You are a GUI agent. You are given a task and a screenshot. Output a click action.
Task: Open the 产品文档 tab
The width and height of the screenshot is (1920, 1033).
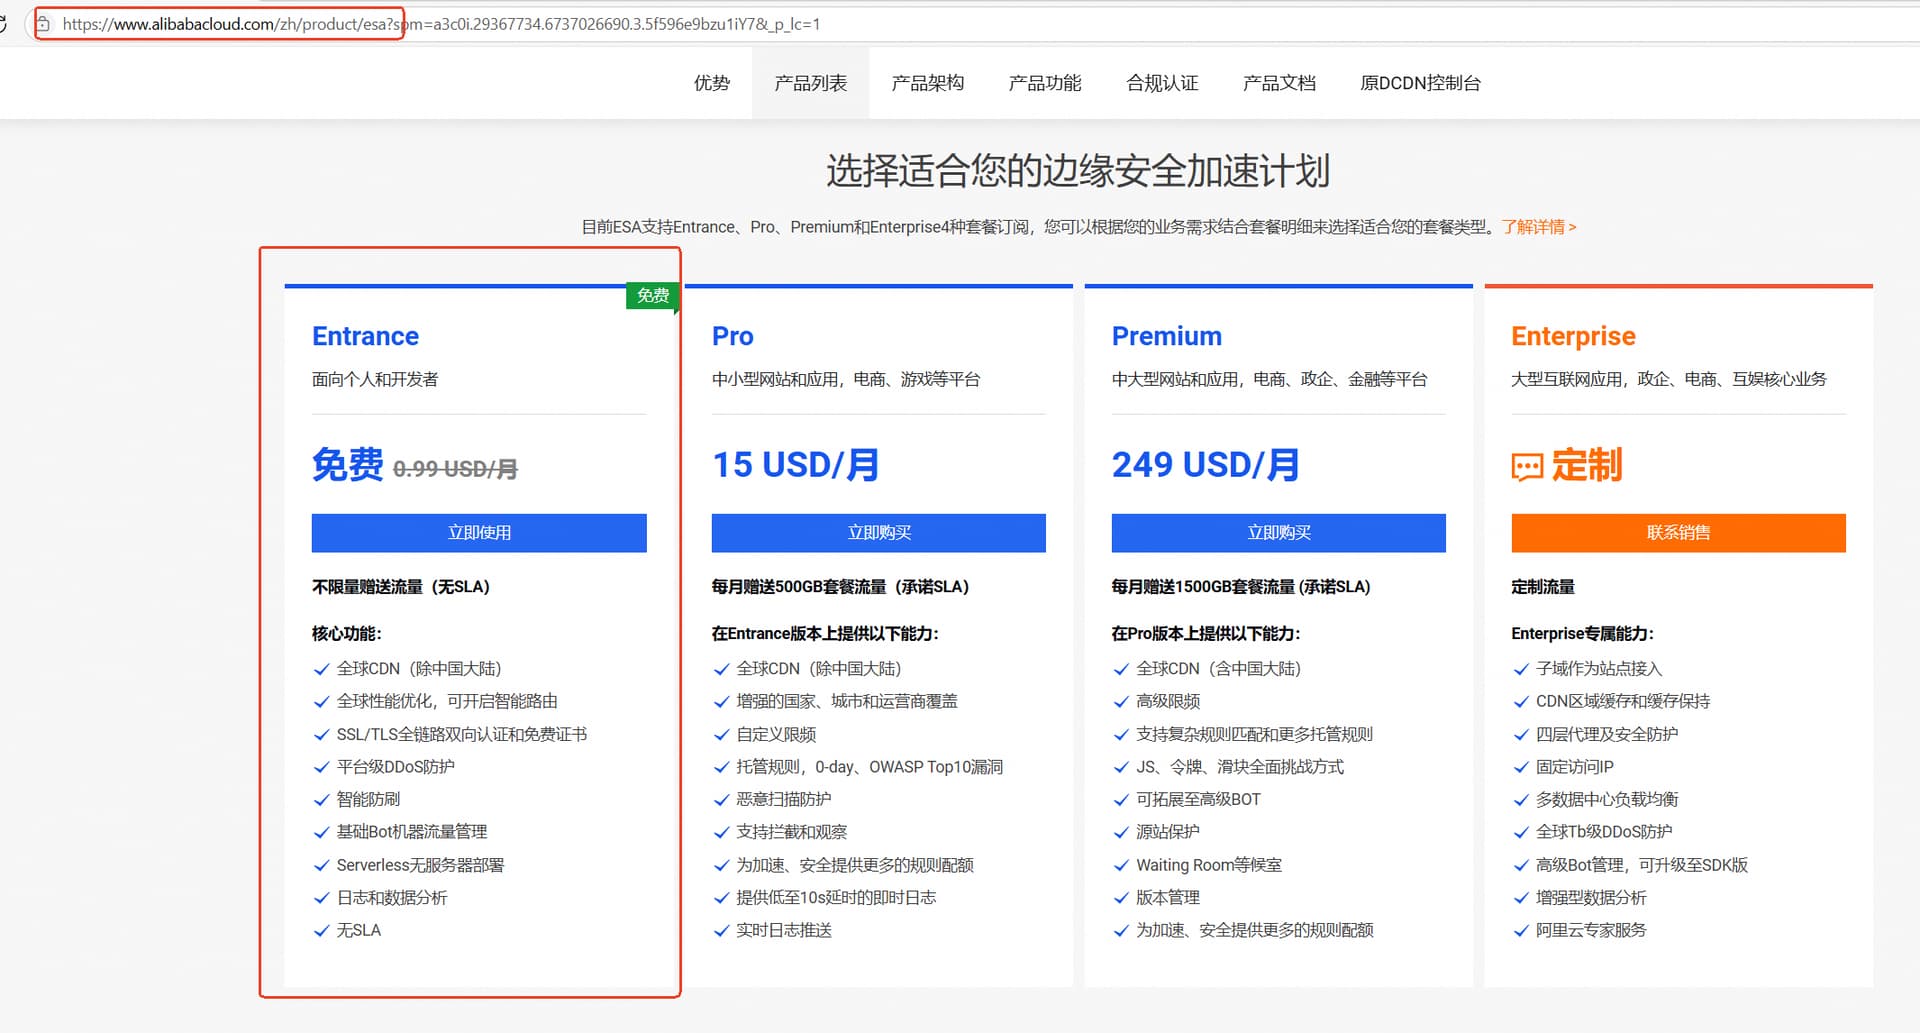click(x=1278, y=83)
